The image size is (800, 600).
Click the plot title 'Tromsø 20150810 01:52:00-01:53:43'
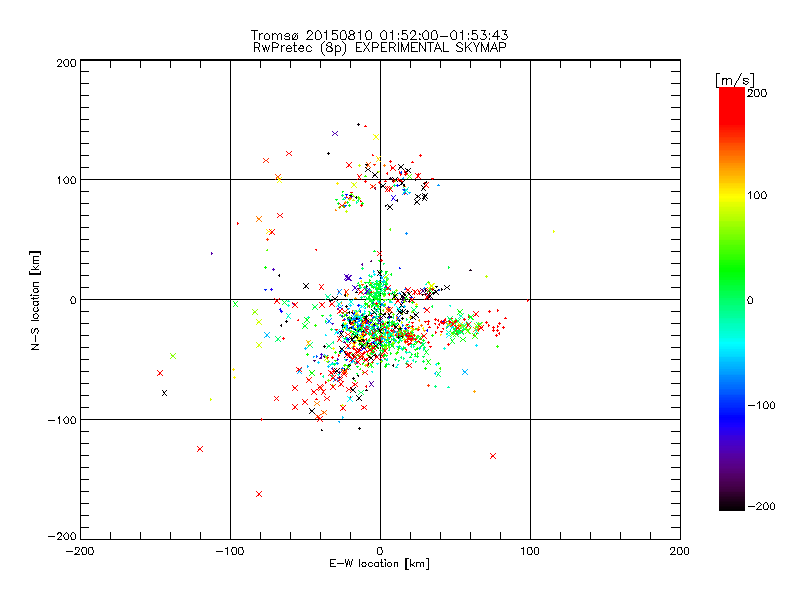(380, 35)
